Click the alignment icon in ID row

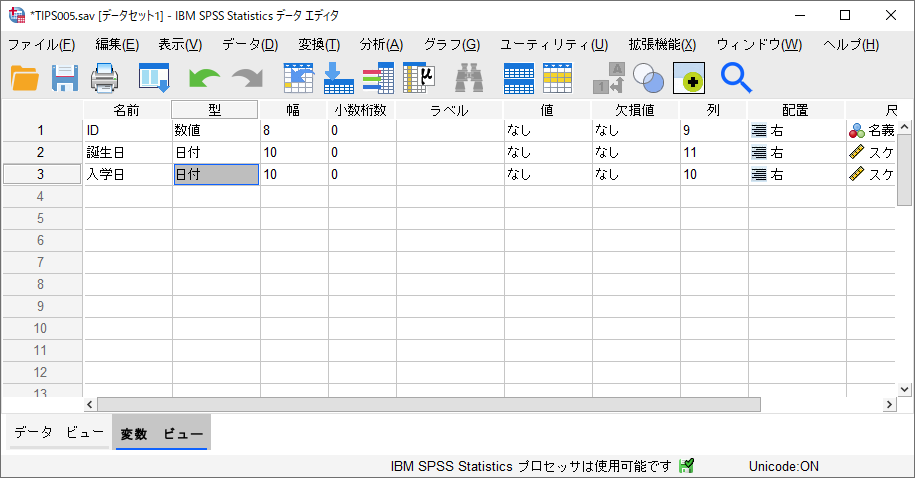759,131
